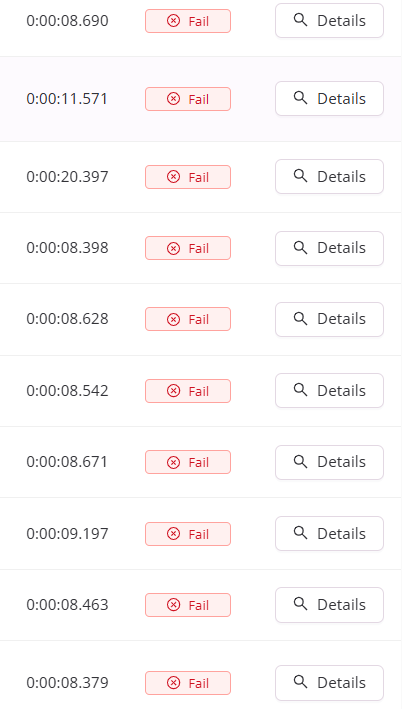
Task: Click magnifier icon in the 0:00:11.571 row
Action: [x=301, y=98]
